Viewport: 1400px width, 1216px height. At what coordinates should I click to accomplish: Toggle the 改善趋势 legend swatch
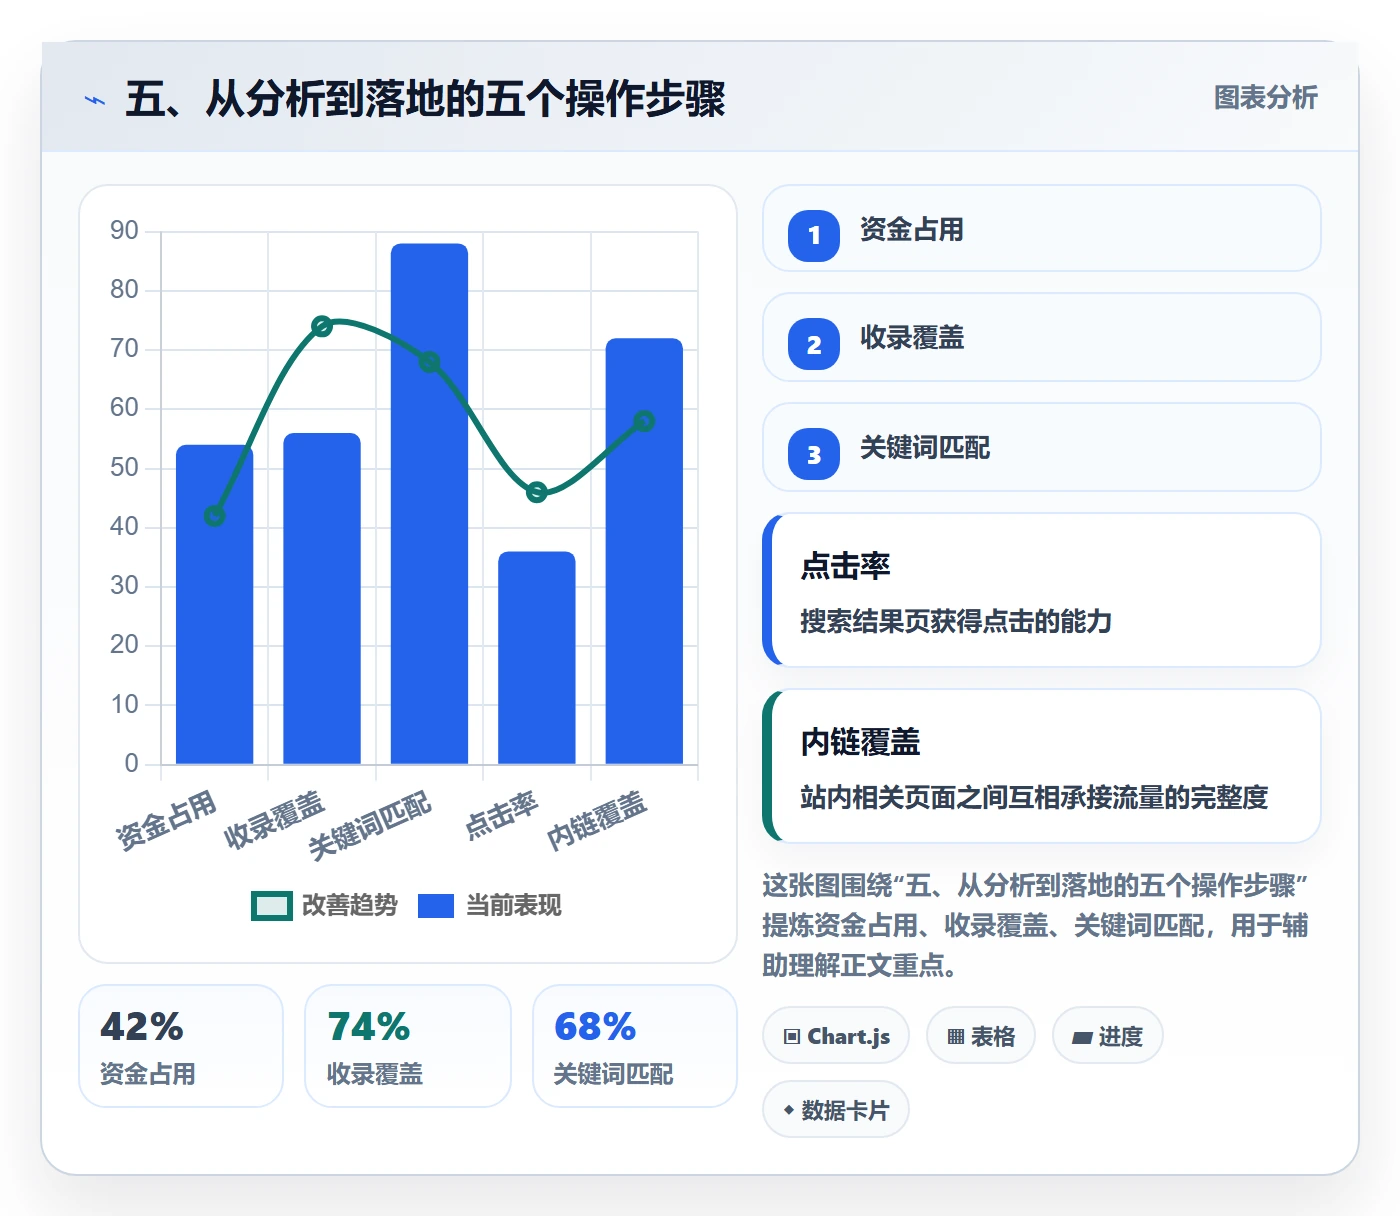tap(271, 905)
